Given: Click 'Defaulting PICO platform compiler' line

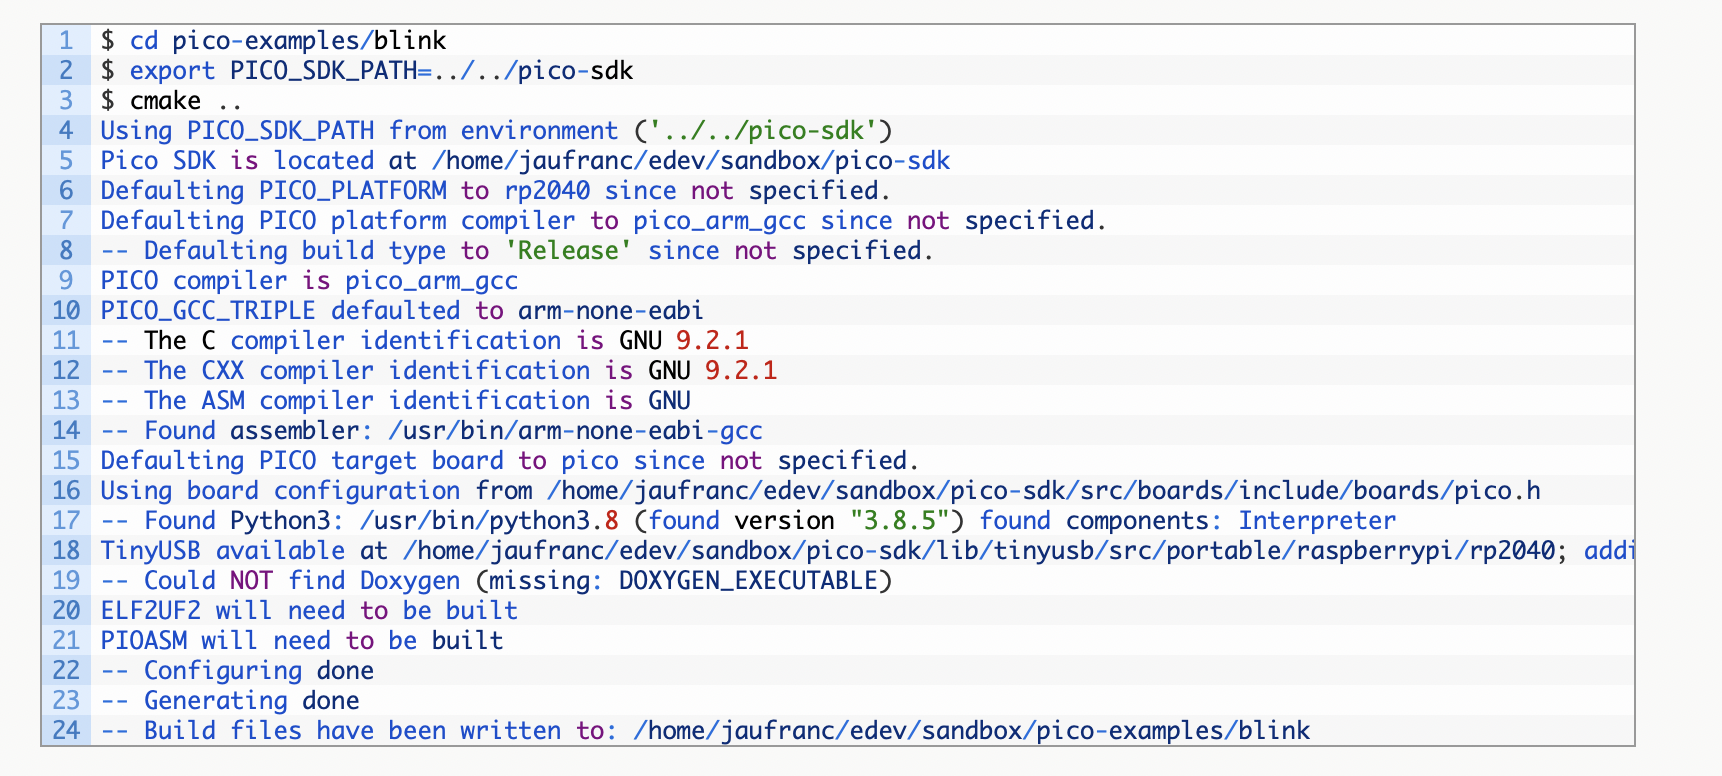Looking at the screenshot, I should pos(603,221).
